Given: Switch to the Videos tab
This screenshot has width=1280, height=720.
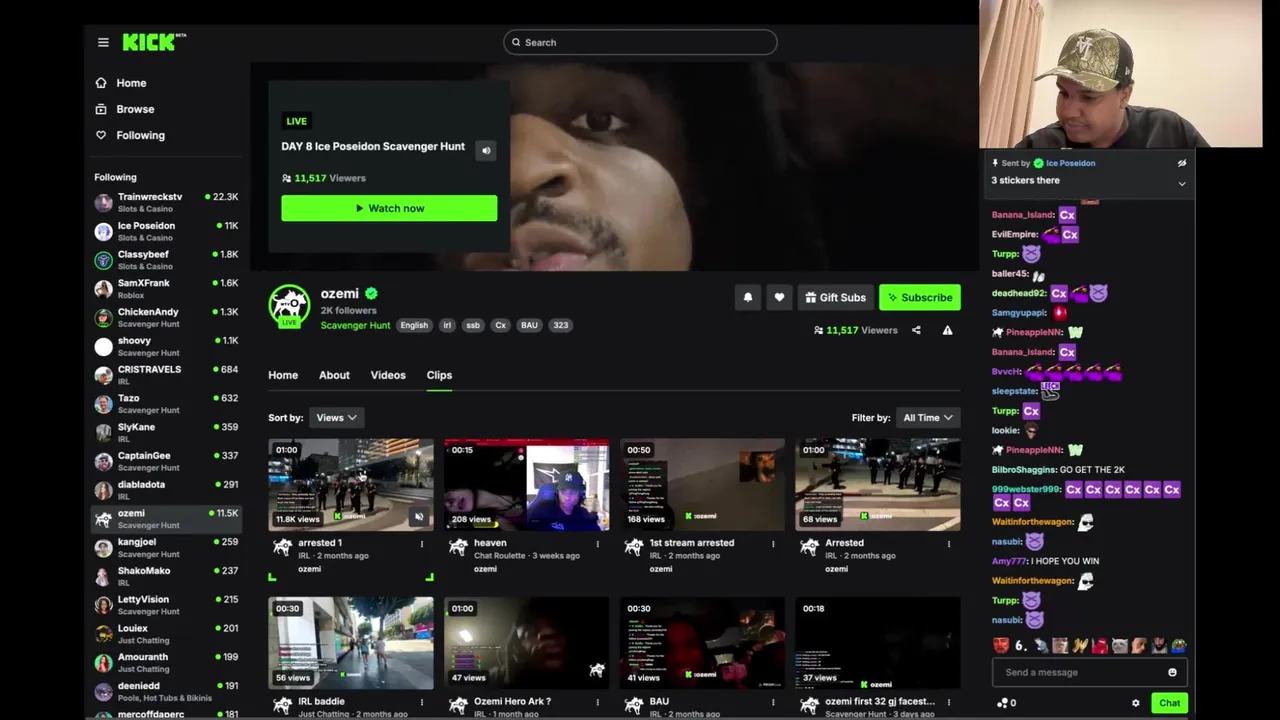Looking at the screenshot, I should 388,375.
